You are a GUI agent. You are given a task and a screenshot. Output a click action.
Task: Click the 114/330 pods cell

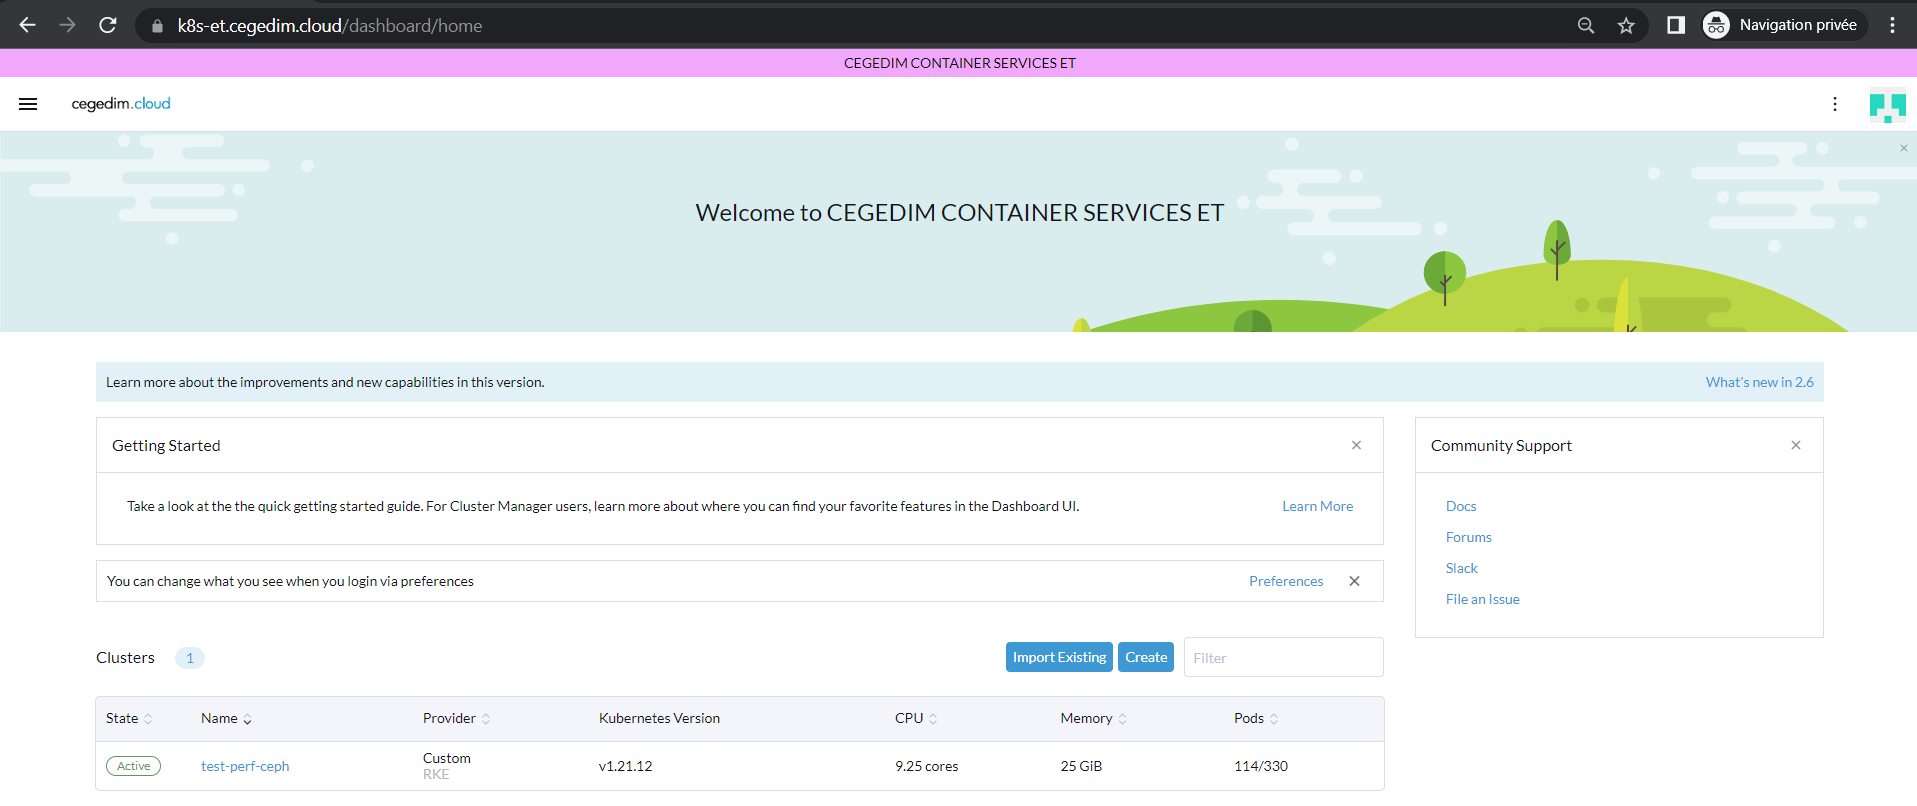click(1260, 766)
